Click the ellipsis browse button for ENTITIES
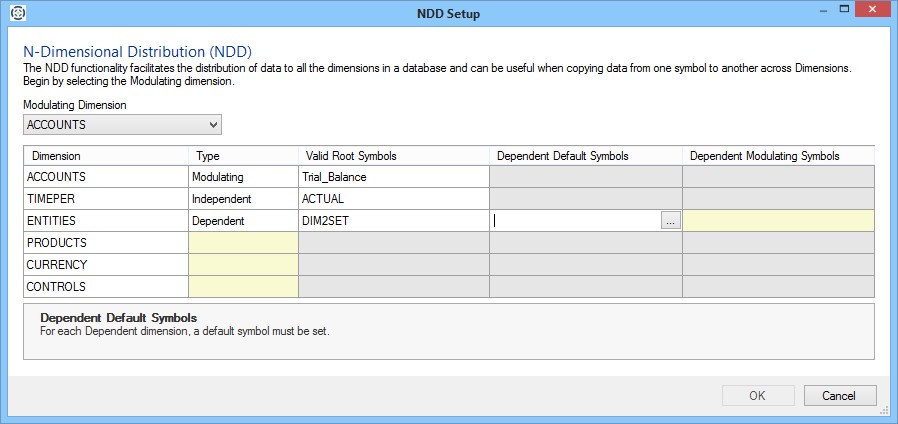The image size is (898, 424). click(x=670, y=222)
